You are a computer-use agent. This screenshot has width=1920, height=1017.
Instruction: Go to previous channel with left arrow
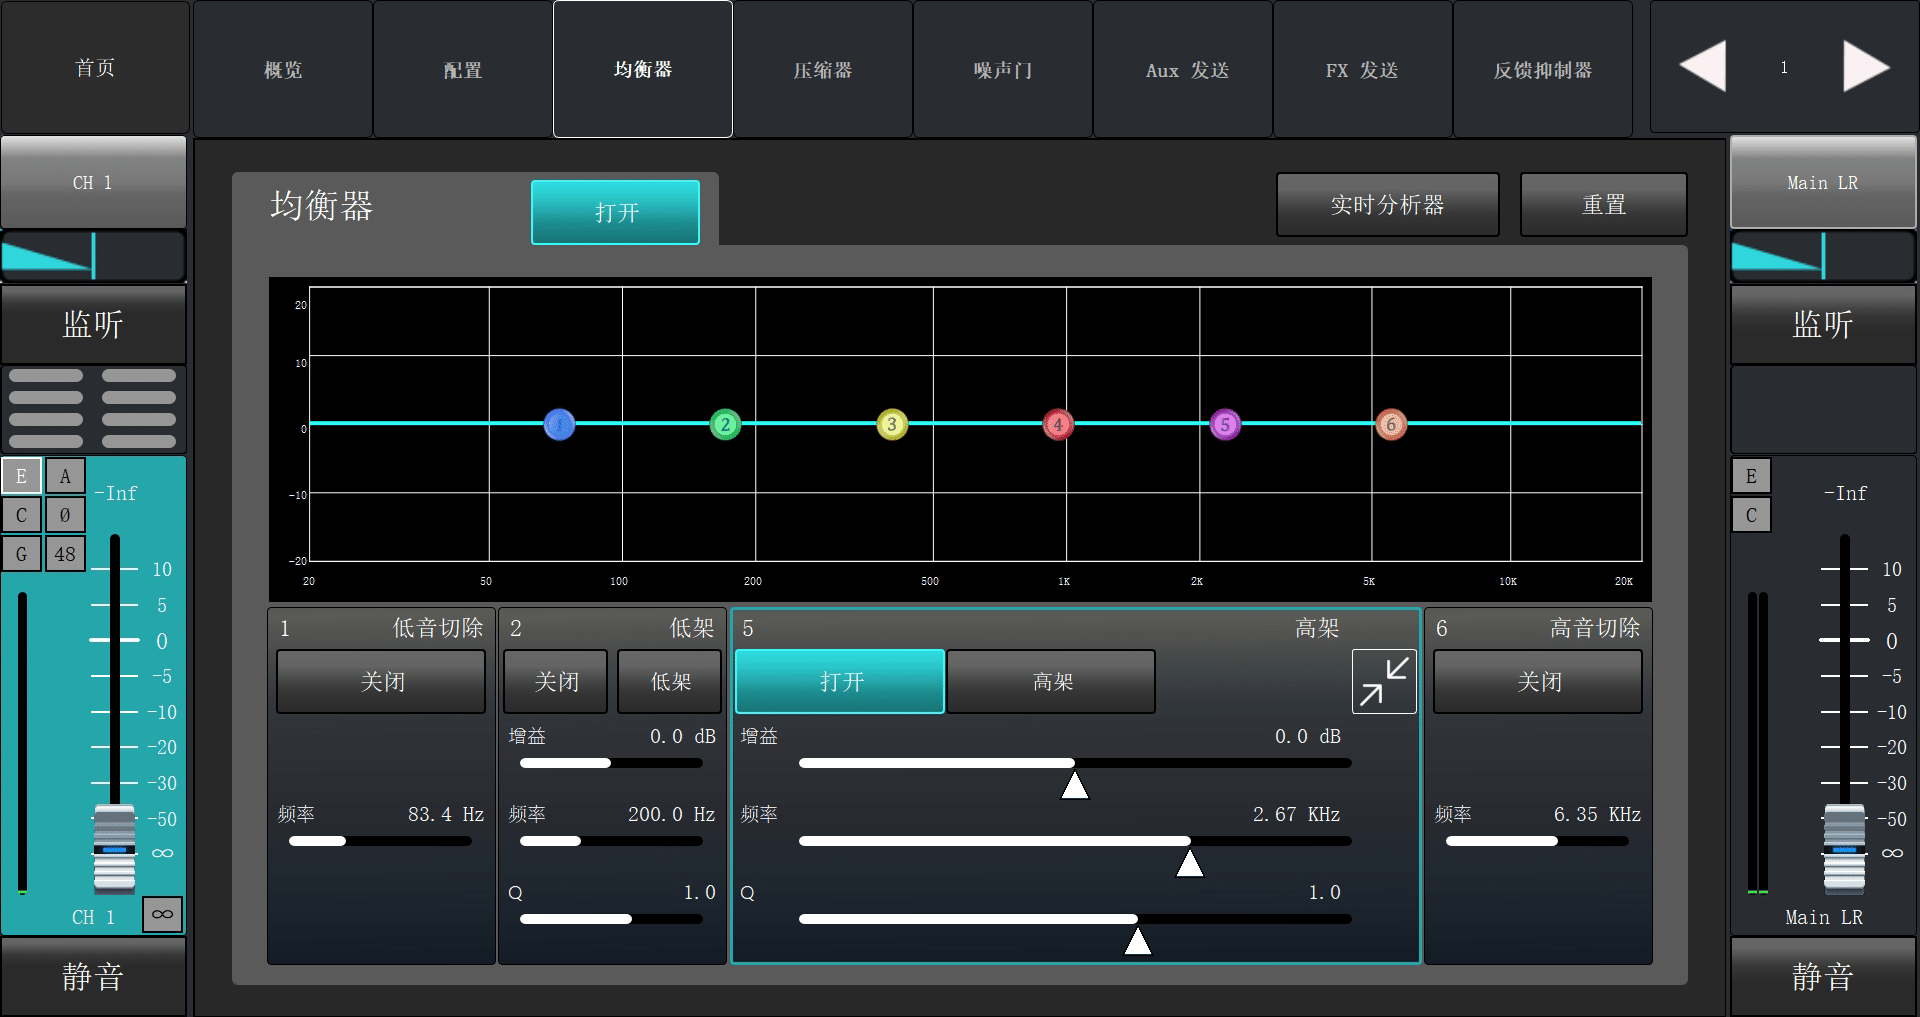[1703, 67]
